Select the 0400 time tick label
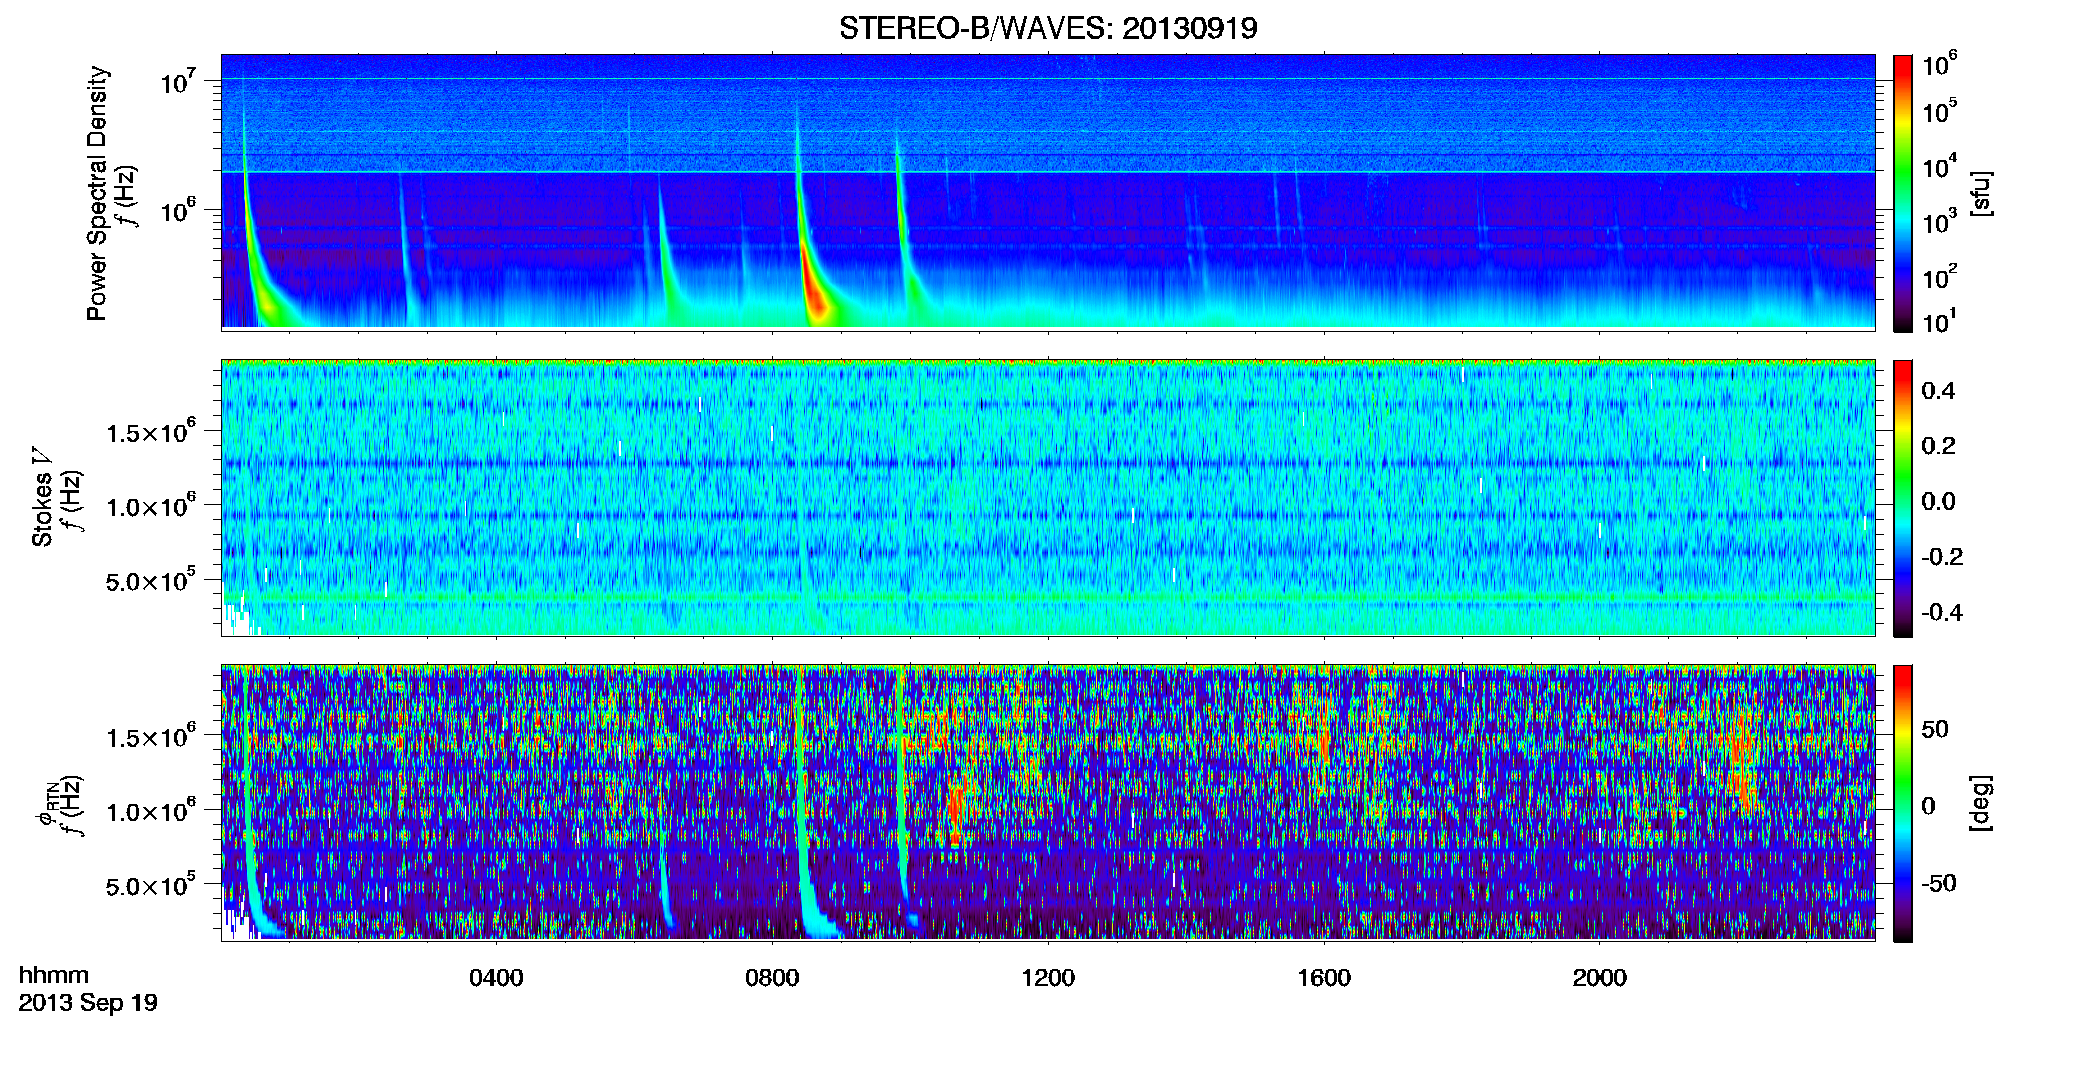 (496, 978)
